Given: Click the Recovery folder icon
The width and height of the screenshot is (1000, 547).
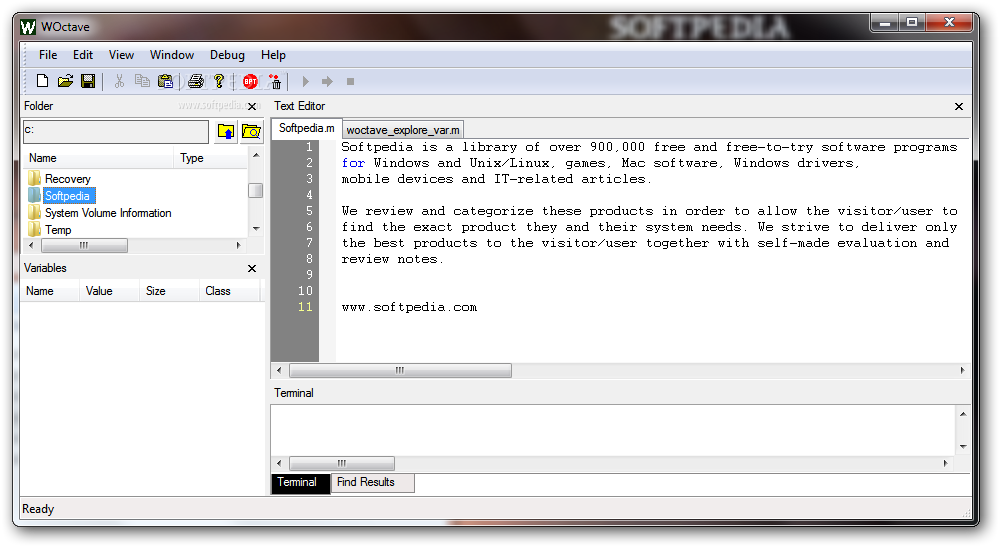Looking at the screenshot, I should [x=34, y=179].
